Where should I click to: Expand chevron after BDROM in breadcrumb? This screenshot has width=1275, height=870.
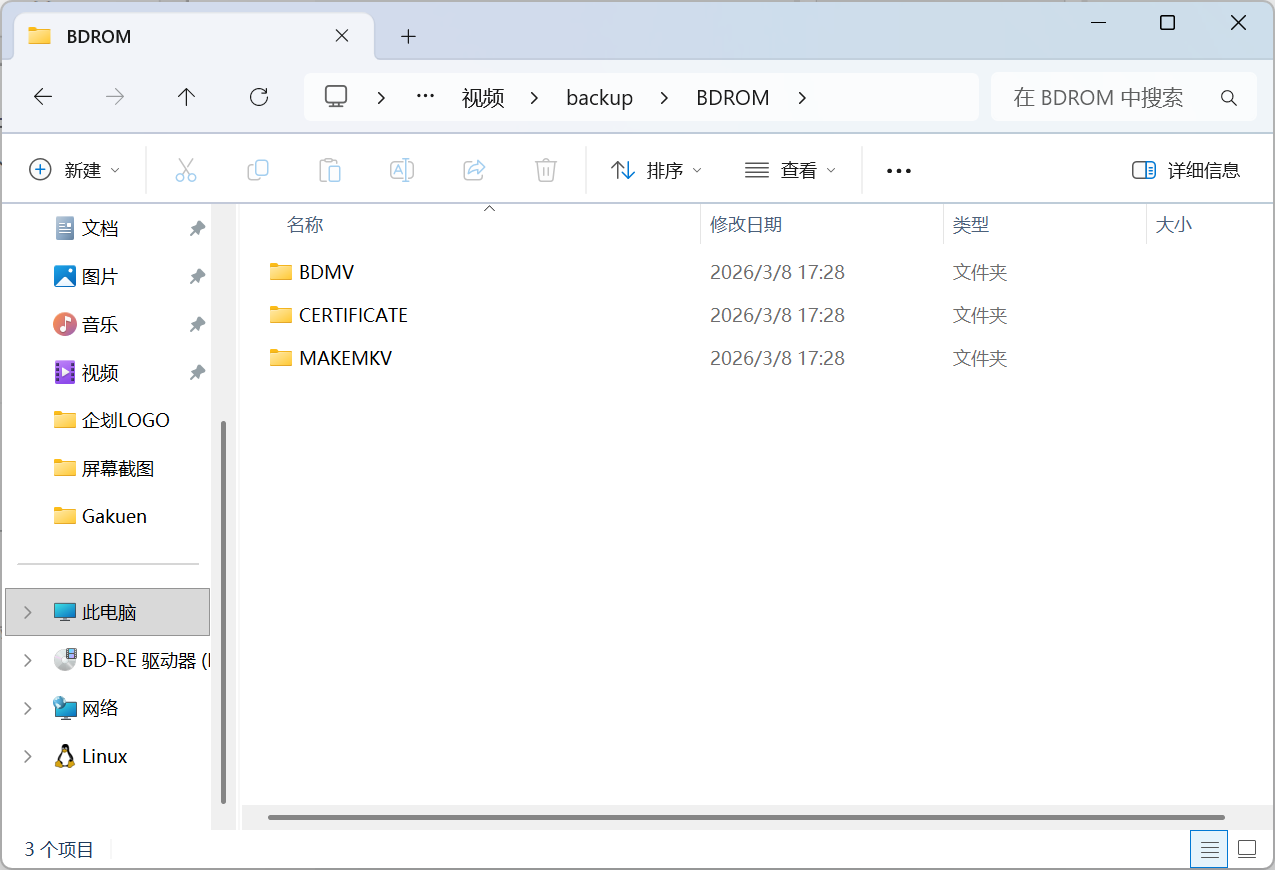click(801, 97)
